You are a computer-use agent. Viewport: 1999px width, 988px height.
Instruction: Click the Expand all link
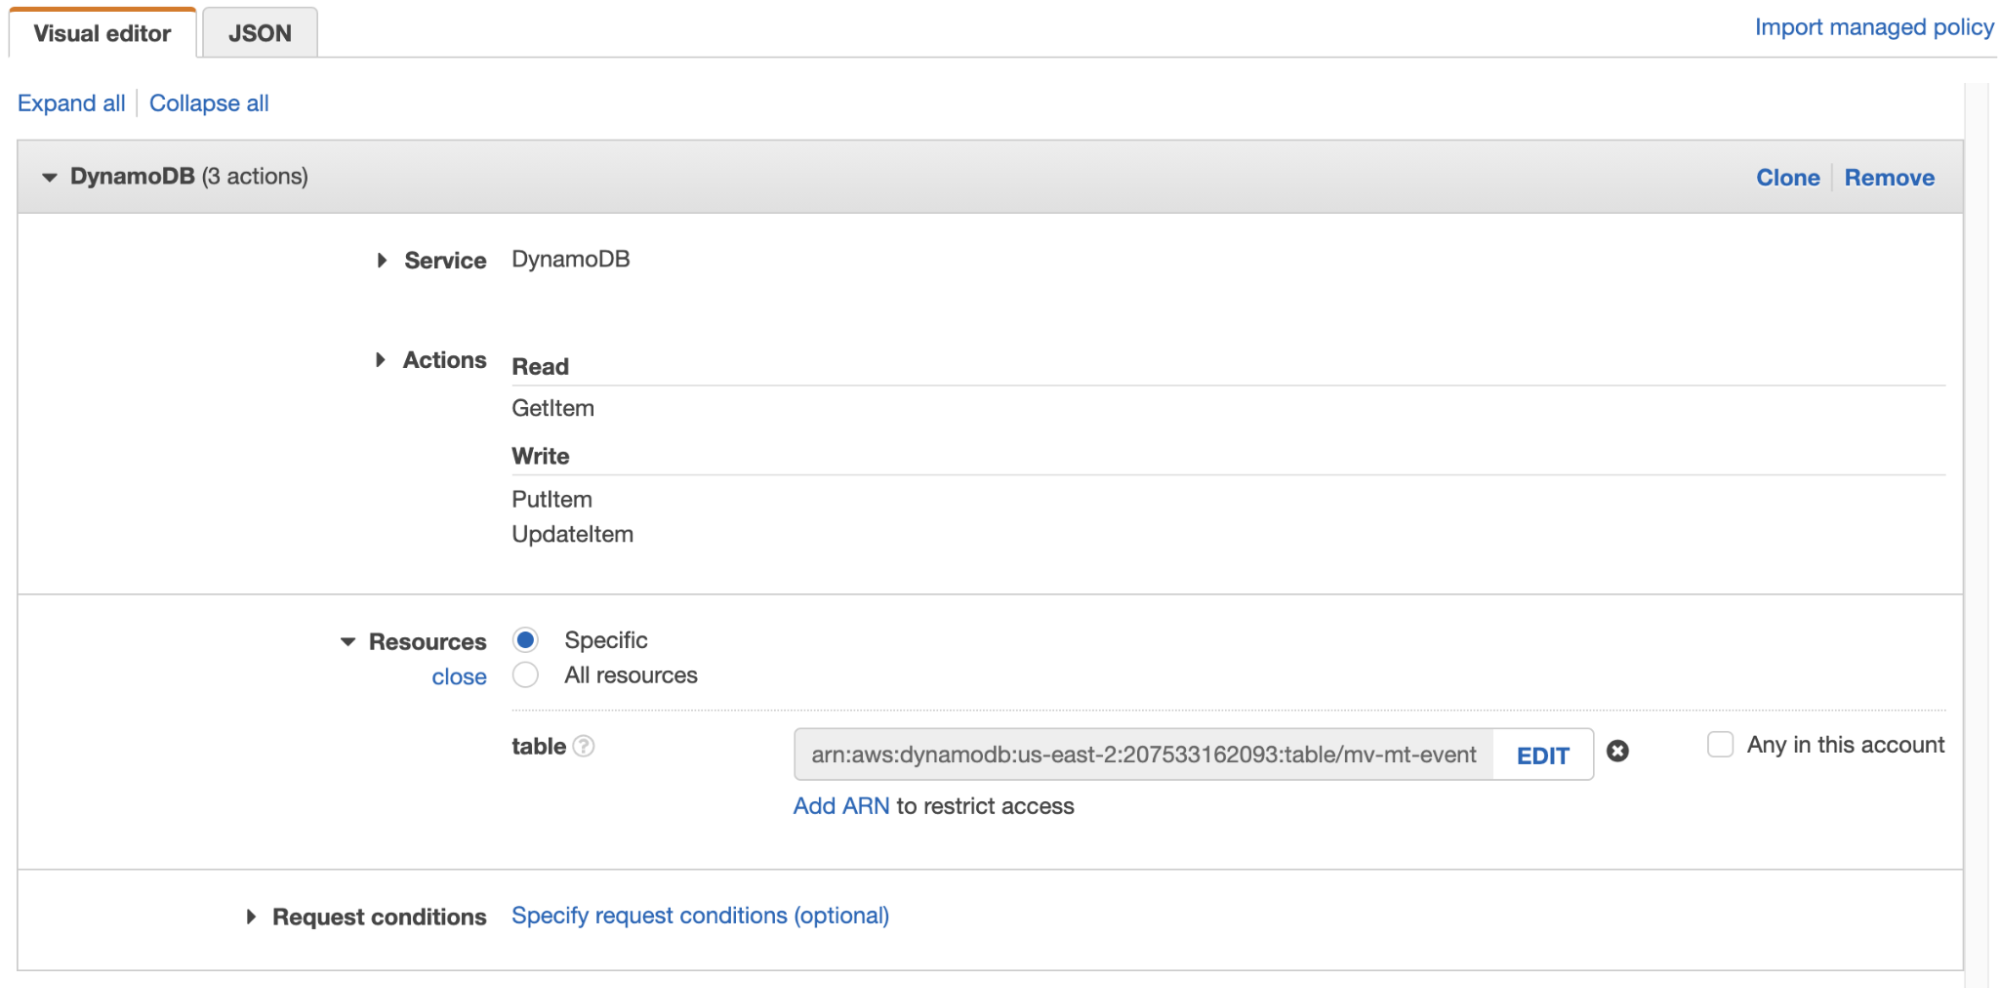click(x=71, y=103)
